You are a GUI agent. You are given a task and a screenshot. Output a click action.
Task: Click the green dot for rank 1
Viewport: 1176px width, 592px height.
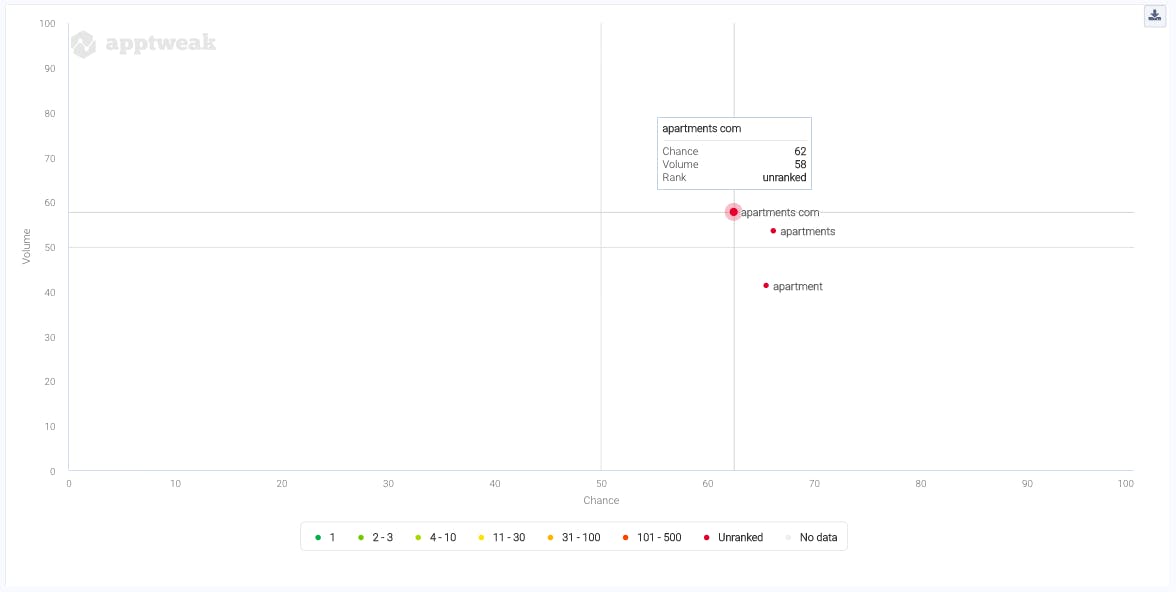pos(318,537)
